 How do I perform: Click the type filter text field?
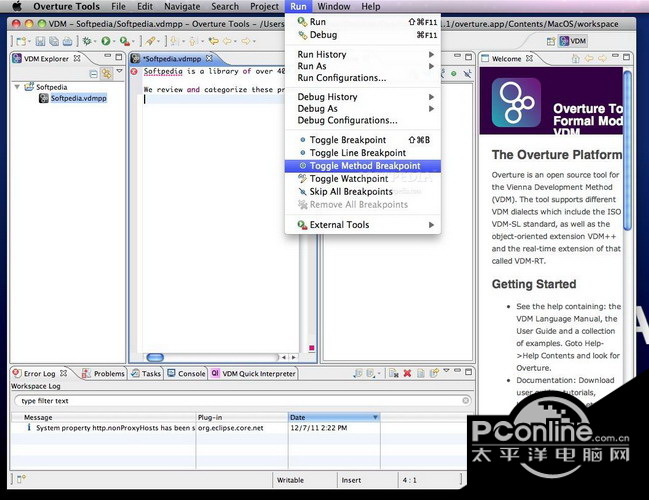[243, 400]
